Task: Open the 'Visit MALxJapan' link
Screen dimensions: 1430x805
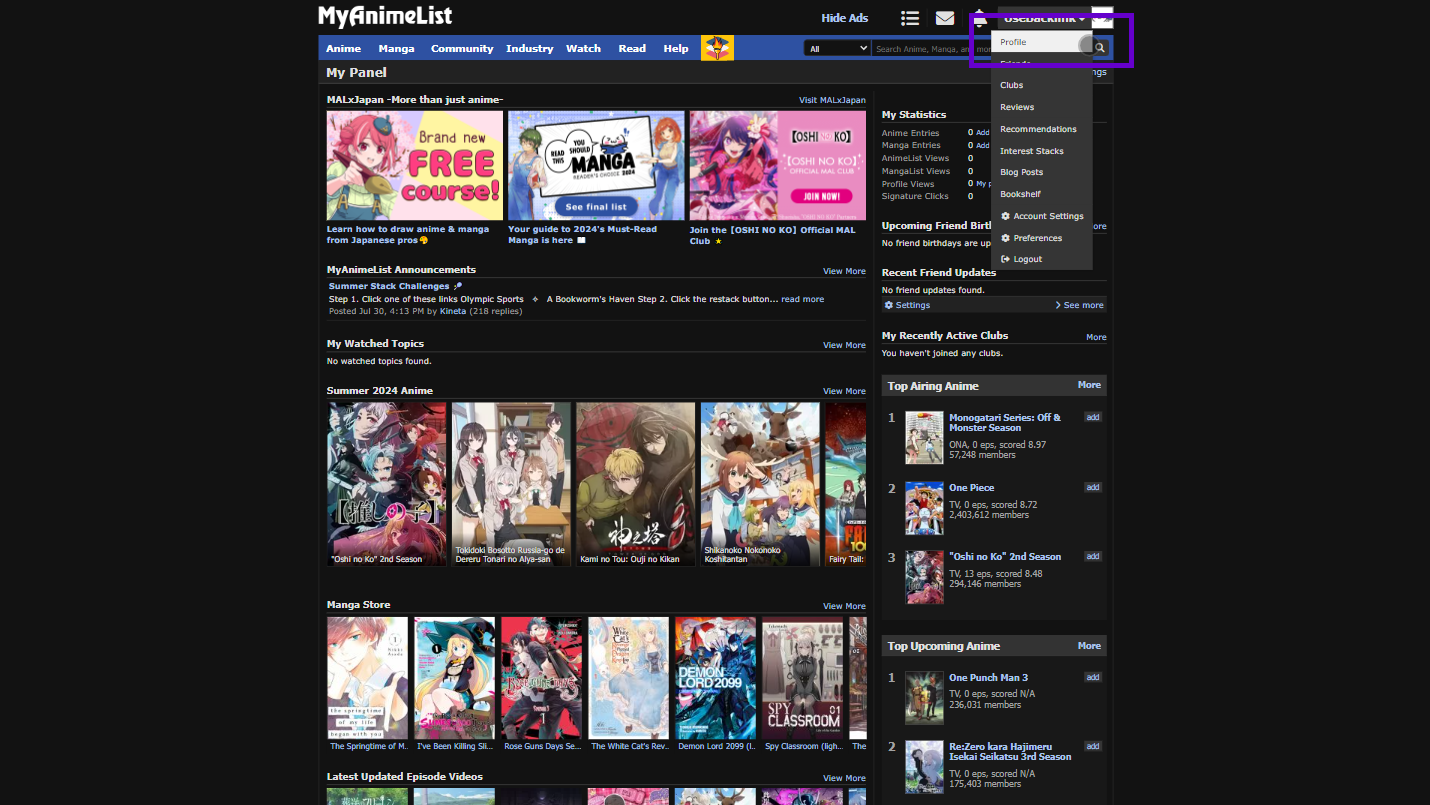Action: (x=830, y=100)
